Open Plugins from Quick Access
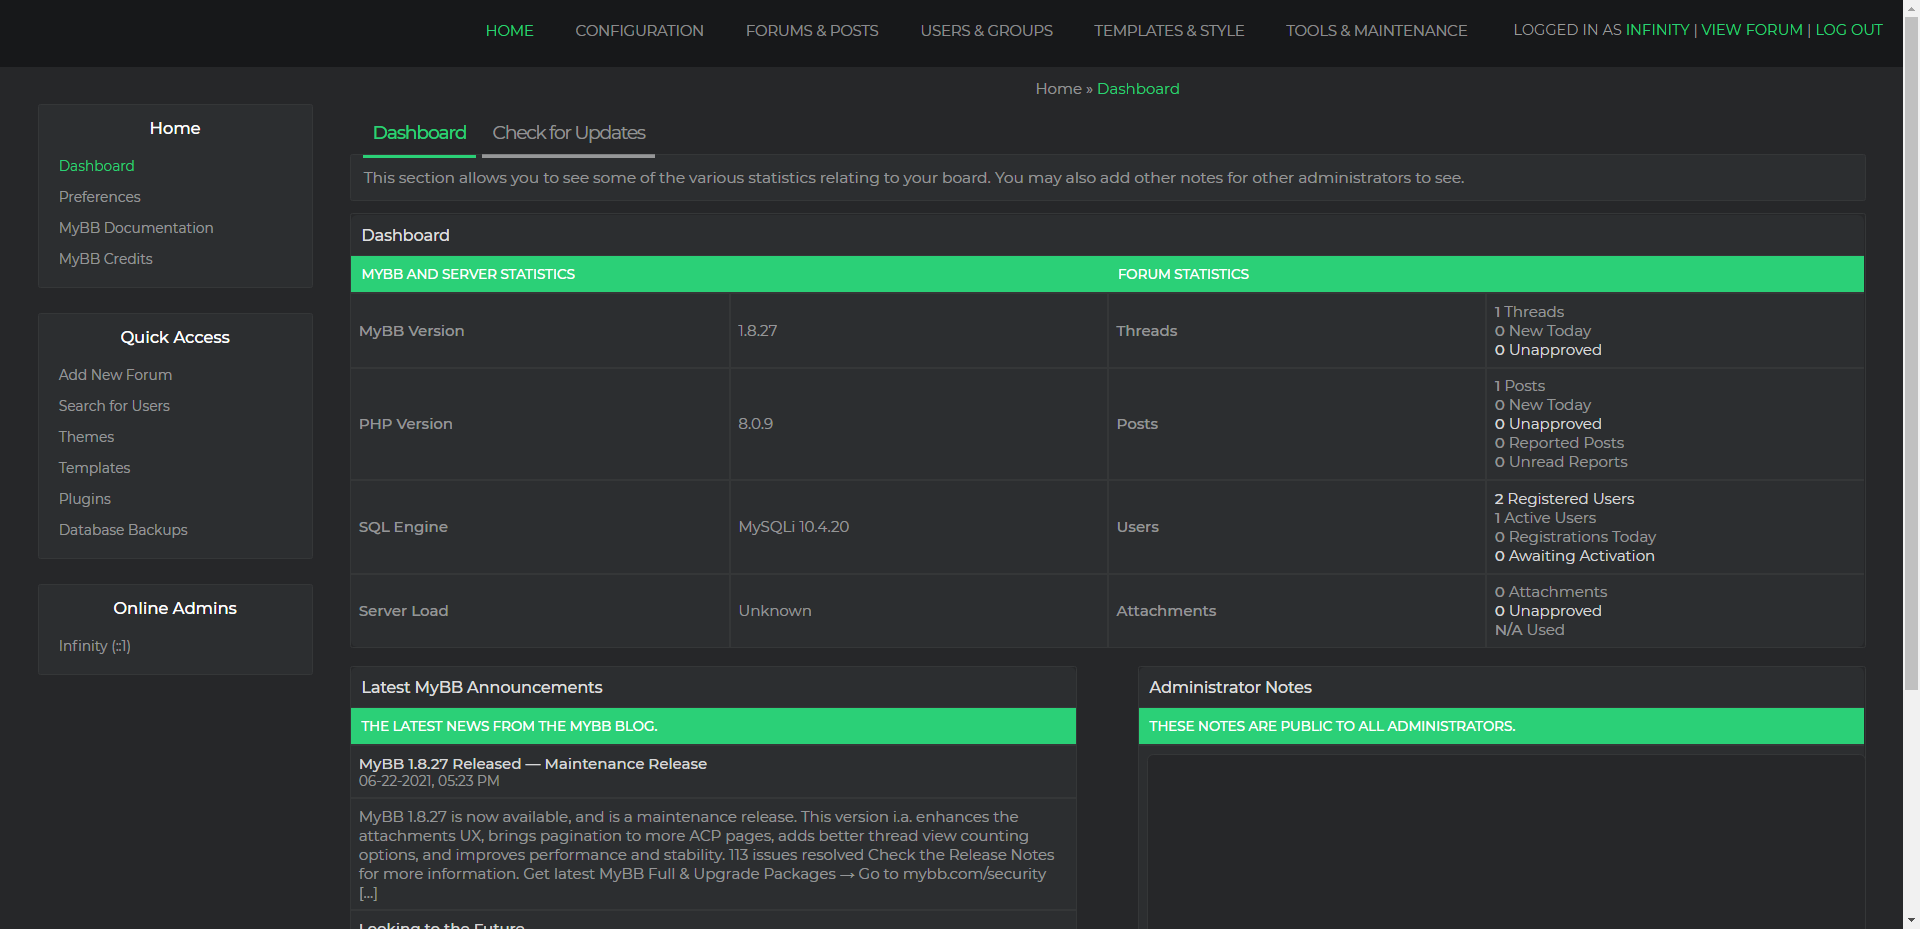Viewport: 1920px width, 929px height. (x=84, y=499)
